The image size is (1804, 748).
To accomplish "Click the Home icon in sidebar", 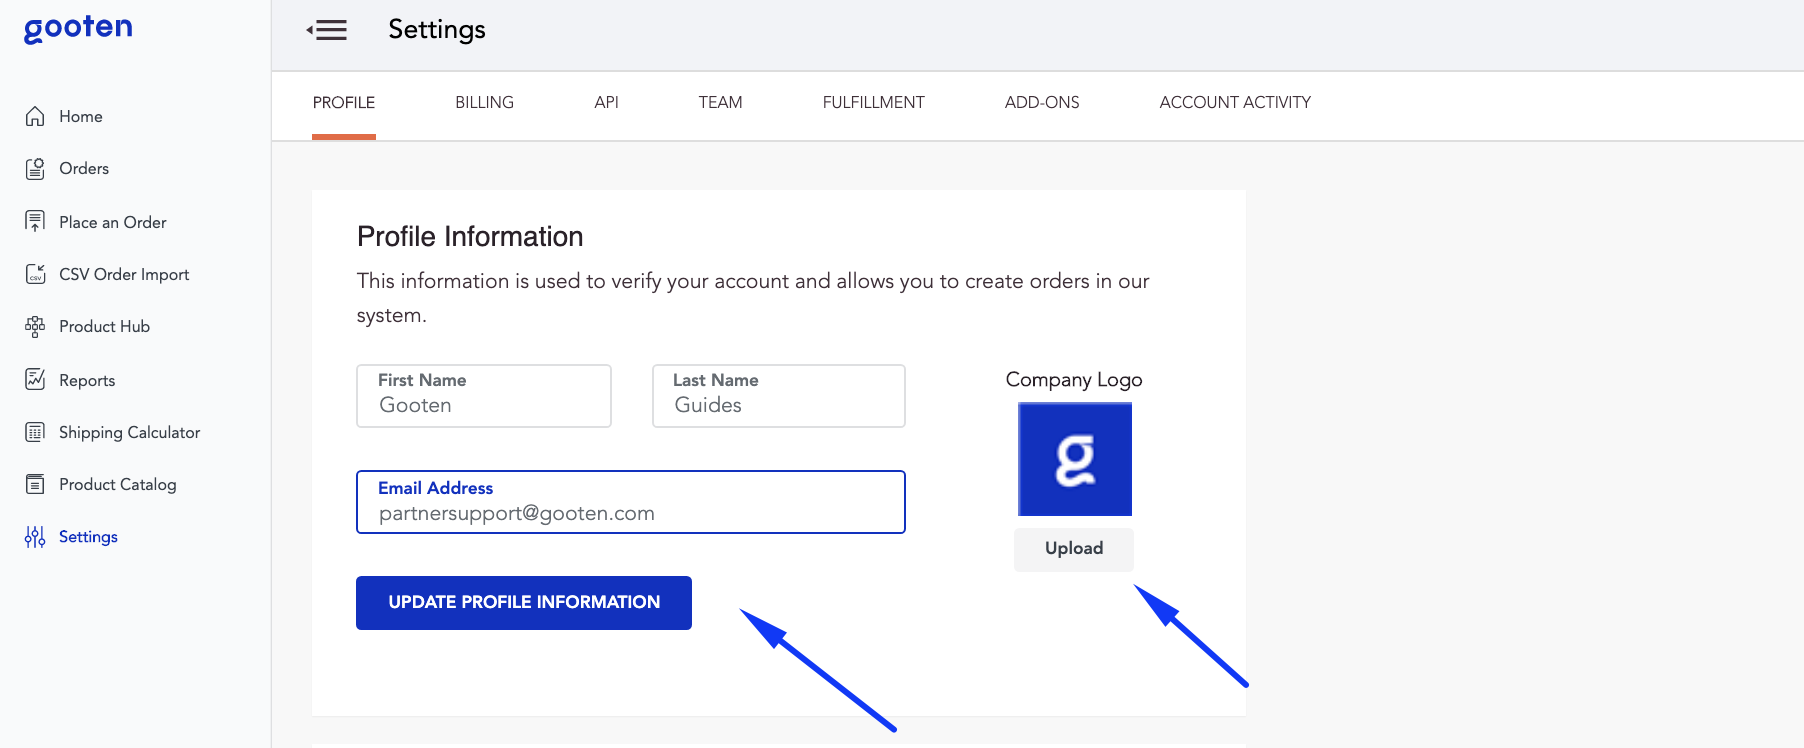I will 35,117.
